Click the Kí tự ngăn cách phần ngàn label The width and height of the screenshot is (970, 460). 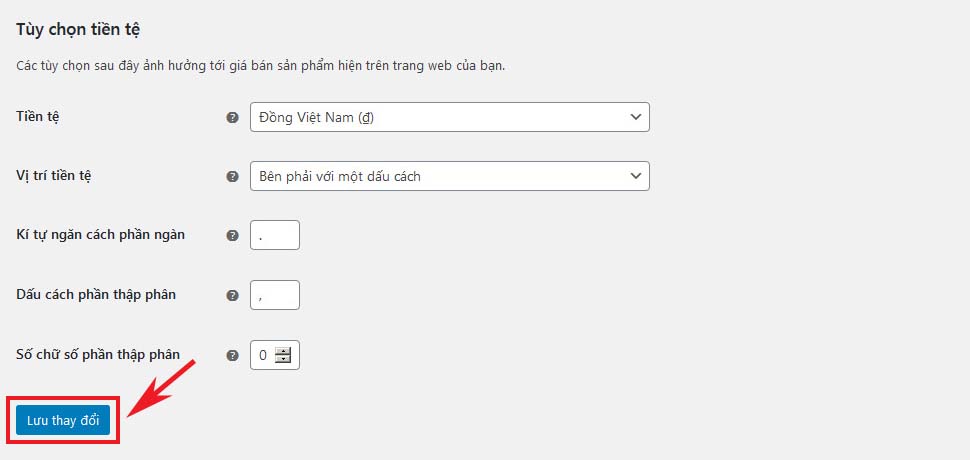point(100,235)
